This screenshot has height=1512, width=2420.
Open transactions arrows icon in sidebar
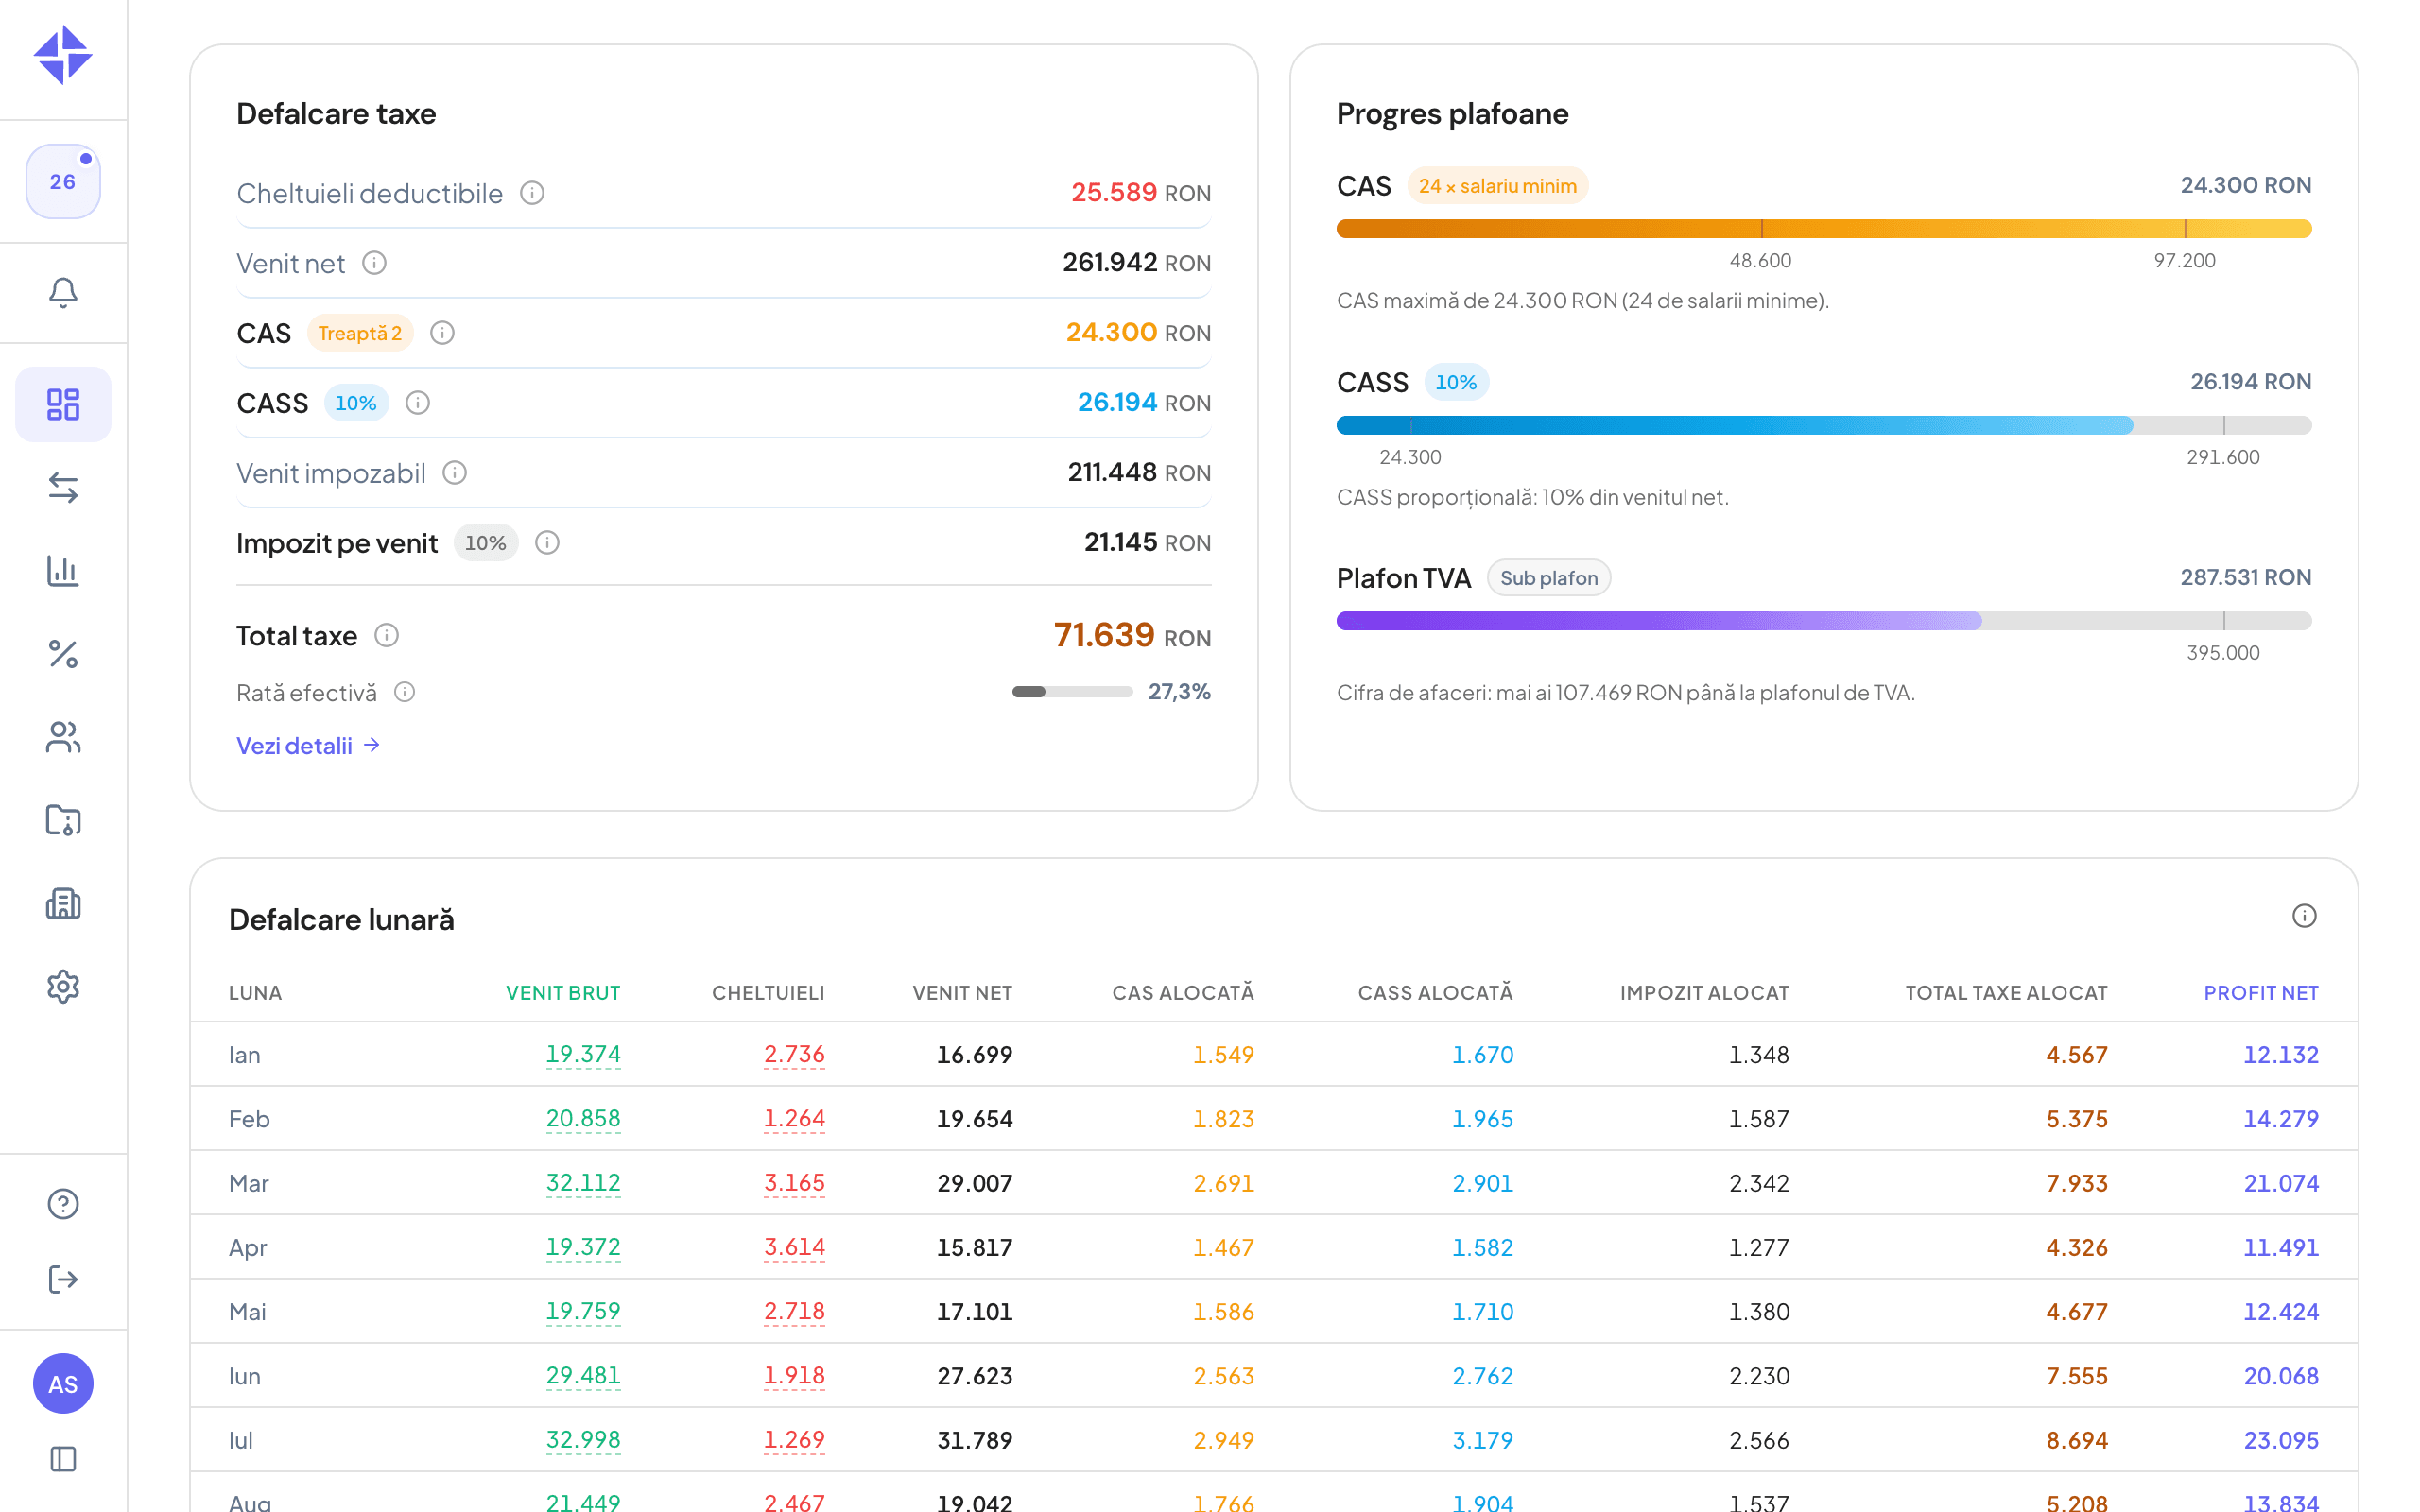[x=63, y=487]
